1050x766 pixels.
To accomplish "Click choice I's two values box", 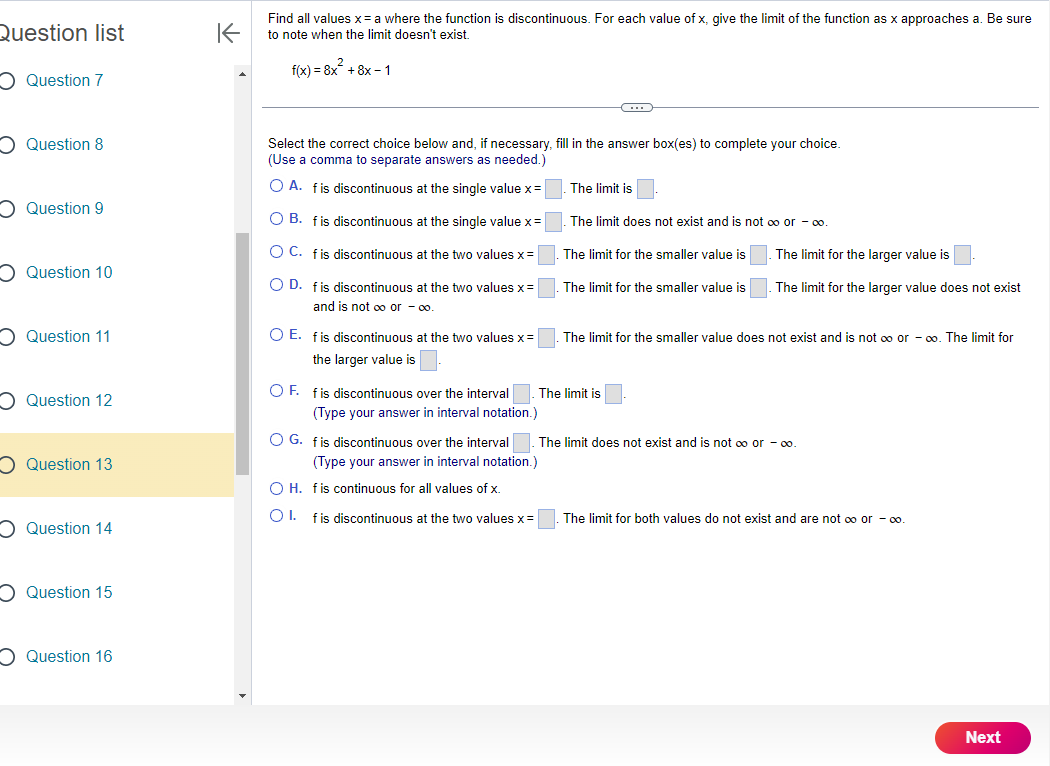I will coord(546,519).
